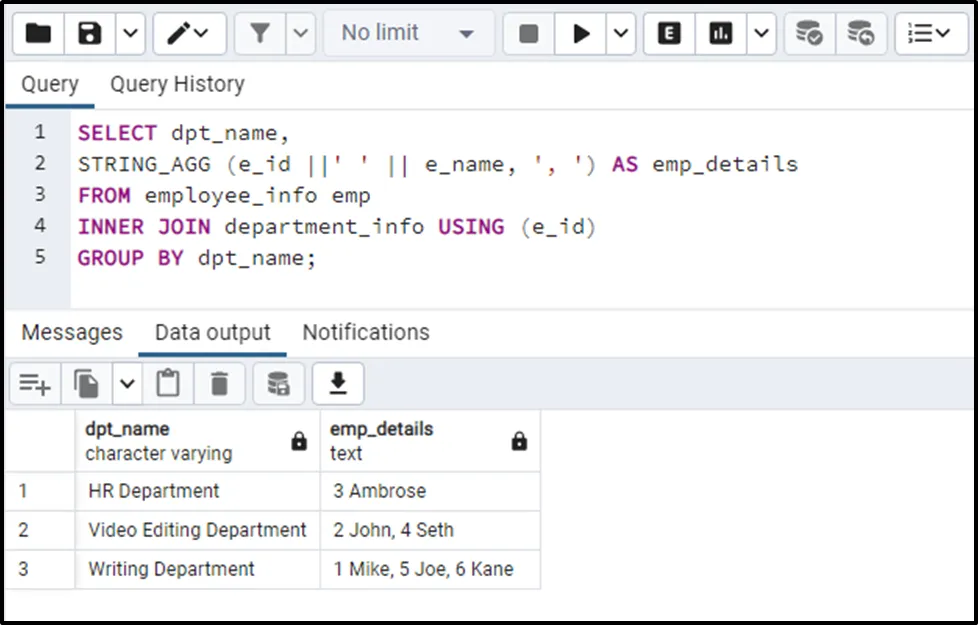Rollback the transaction
Viewport: 978px width, 625px height.
[x=861, y=33]
